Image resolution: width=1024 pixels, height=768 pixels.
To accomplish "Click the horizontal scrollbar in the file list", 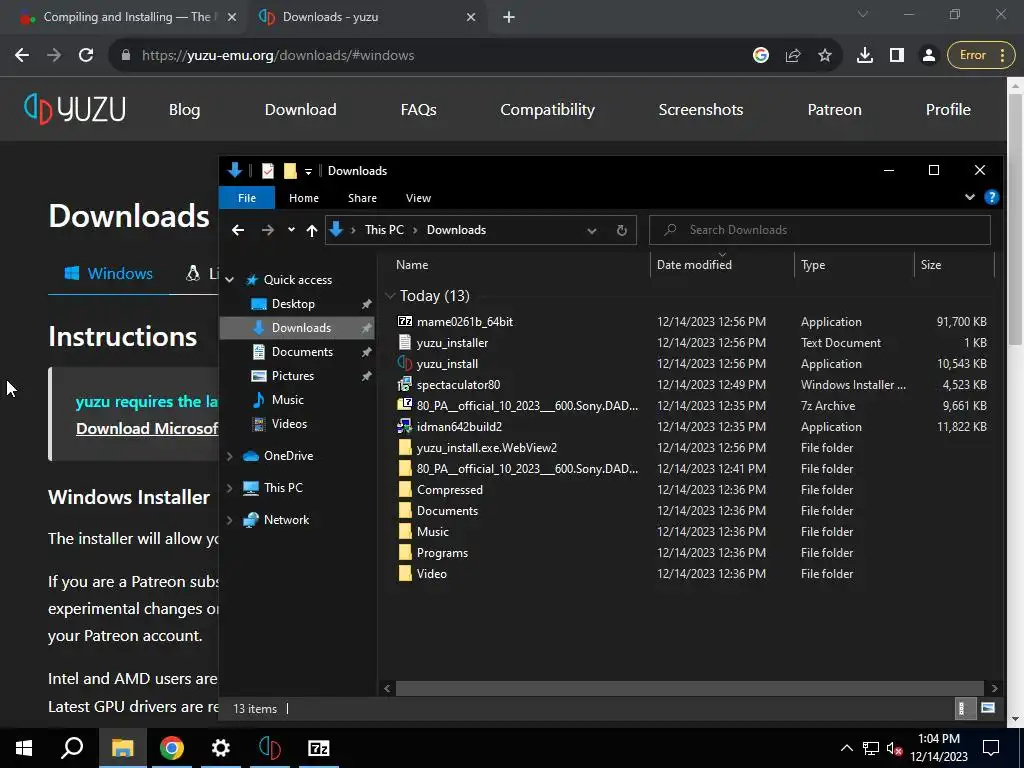I will click(690, 688).
